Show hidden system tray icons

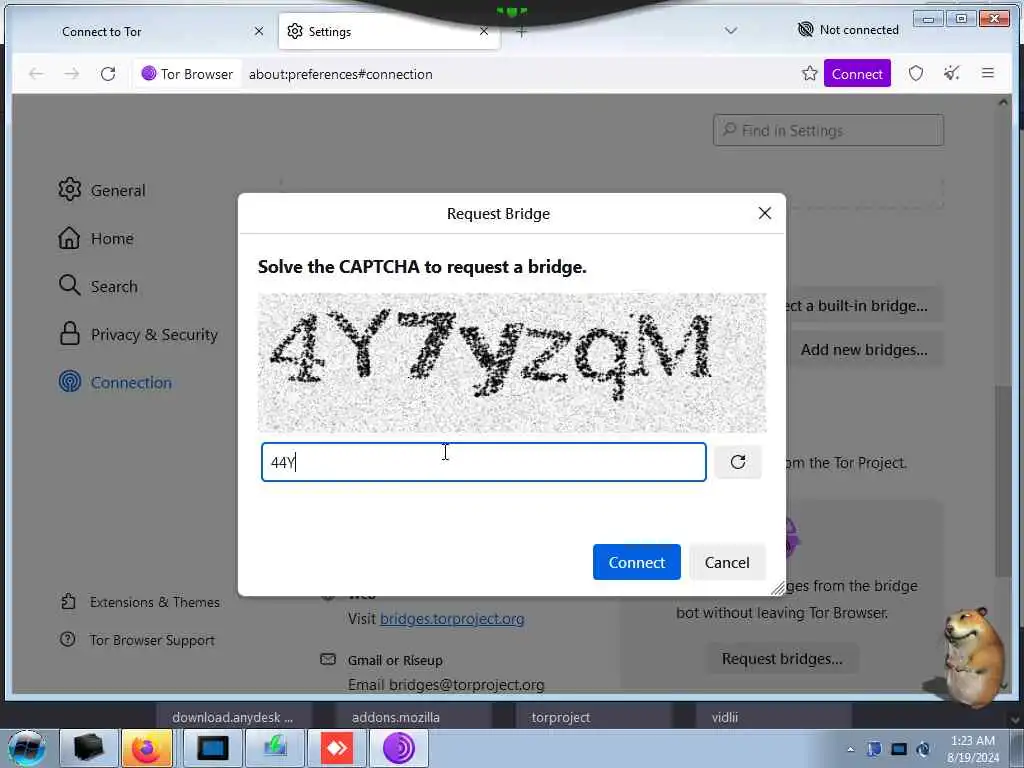pos(850,749)
